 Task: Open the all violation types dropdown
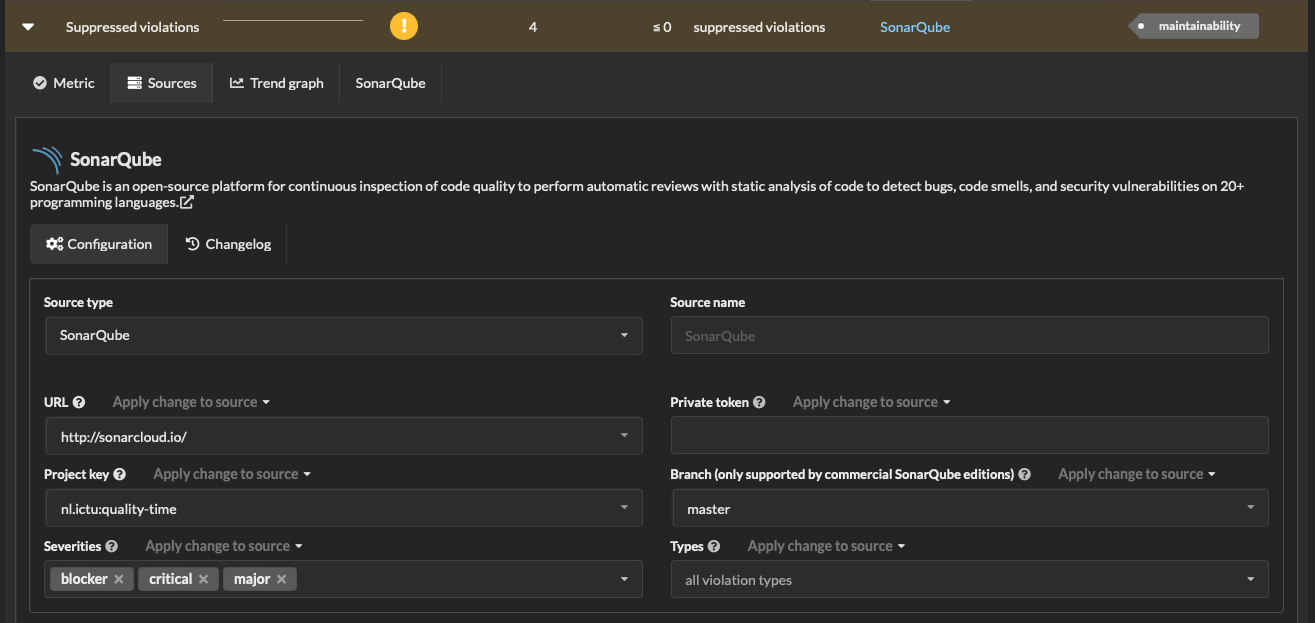(969, 579)
